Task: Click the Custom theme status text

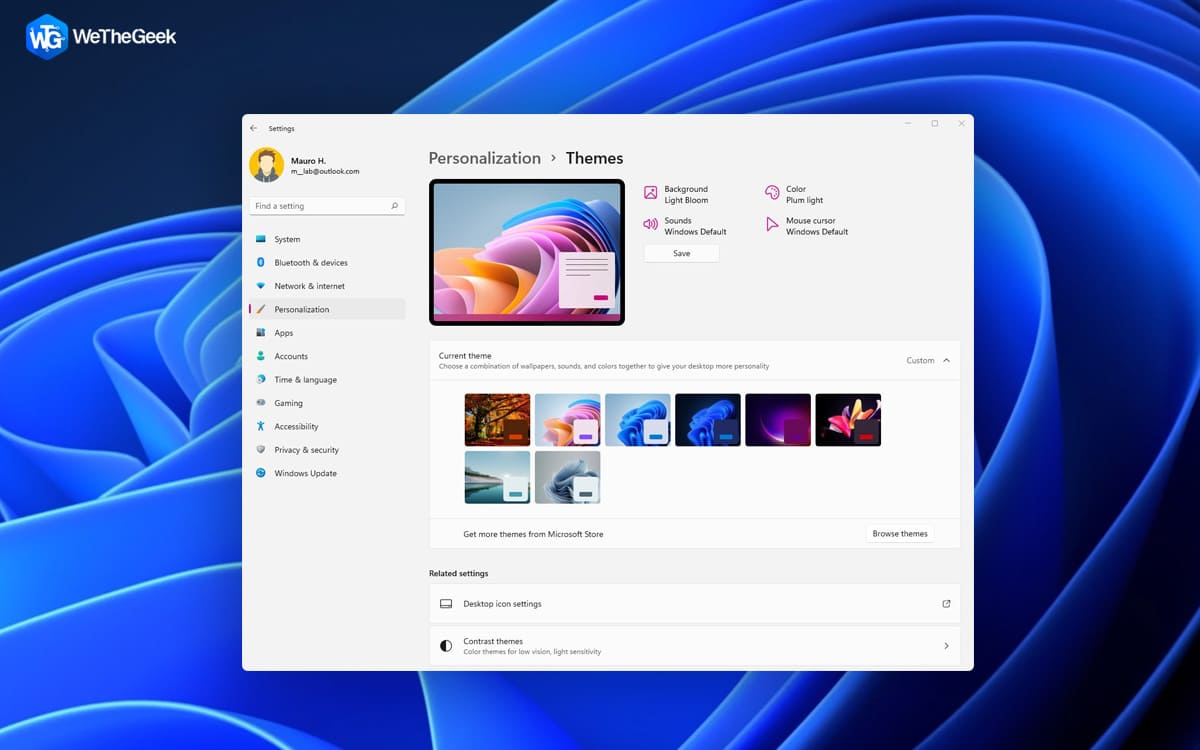Action: 920,360
